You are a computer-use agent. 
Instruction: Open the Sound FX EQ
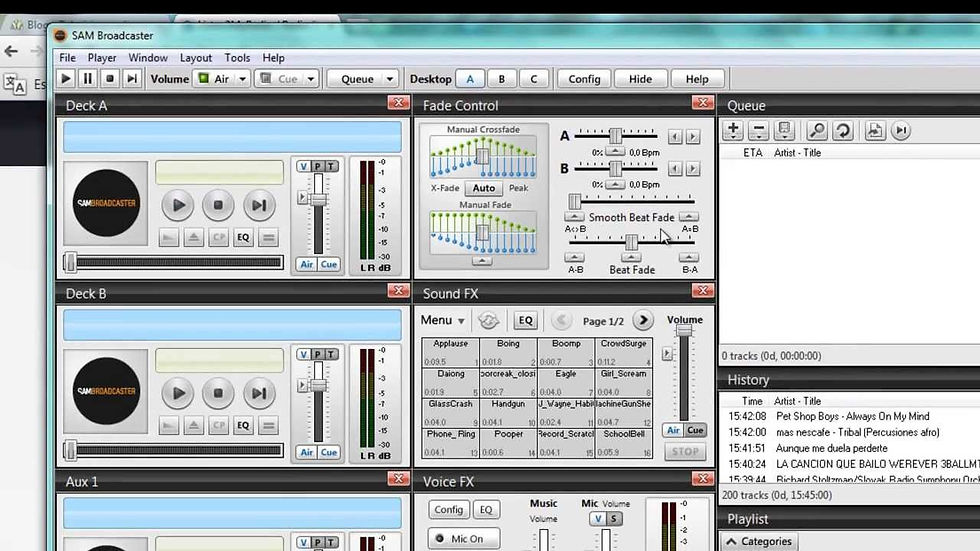[x=526, y=320]
